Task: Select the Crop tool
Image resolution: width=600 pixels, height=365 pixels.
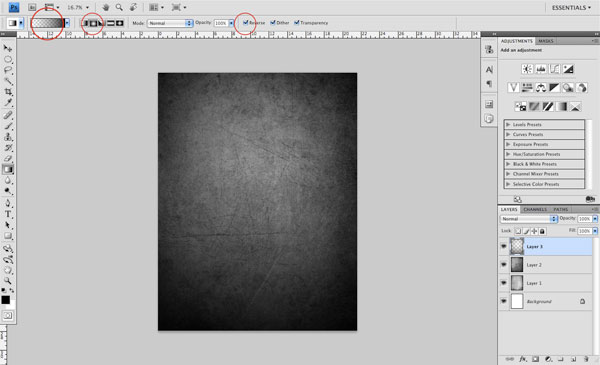Action: tap(8, 91)
